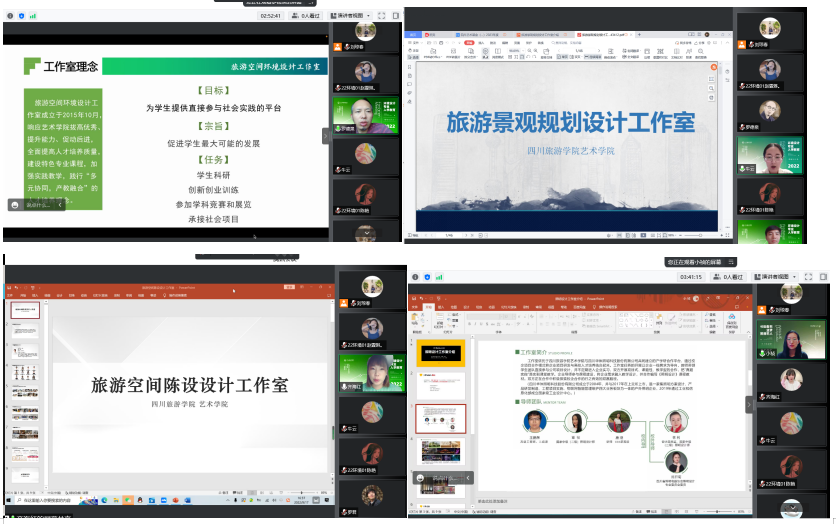Select slide 2 thumbnail in 工作室简介 PowerPoint
The image size is (836, 524).
coord(440,386)
